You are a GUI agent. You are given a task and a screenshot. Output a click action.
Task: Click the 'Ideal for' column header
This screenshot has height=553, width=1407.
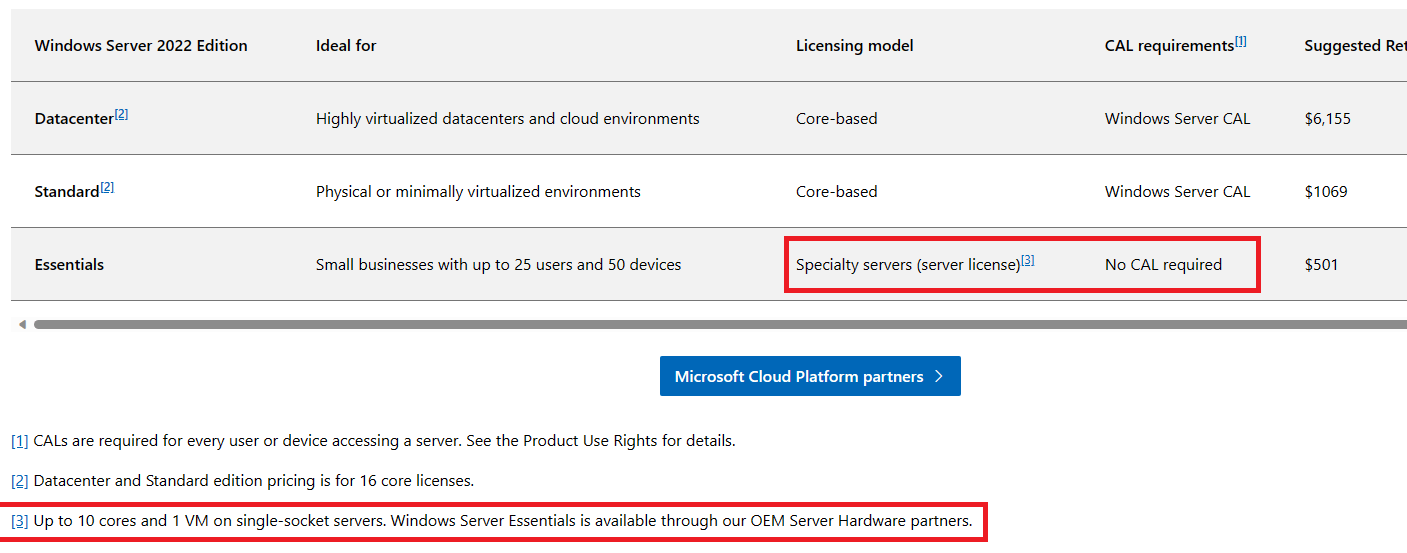(346, 46)
